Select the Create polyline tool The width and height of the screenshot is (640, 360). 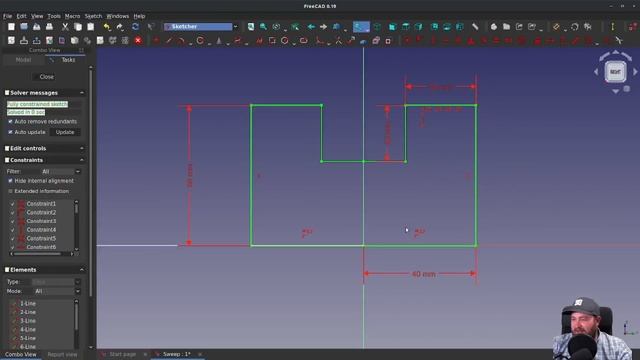pyautogui.click(x=259, y=40)
